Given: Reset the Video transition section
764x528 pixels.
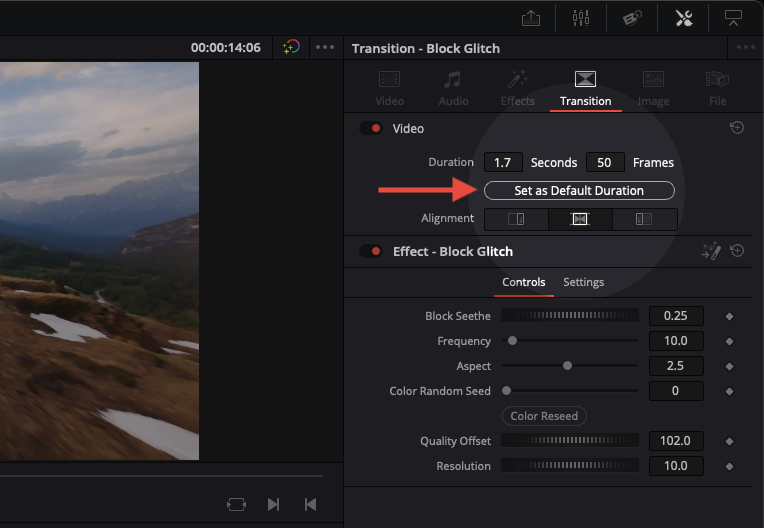Looking at the screenshot, I should pyautogui.click(x=737, y=128).
